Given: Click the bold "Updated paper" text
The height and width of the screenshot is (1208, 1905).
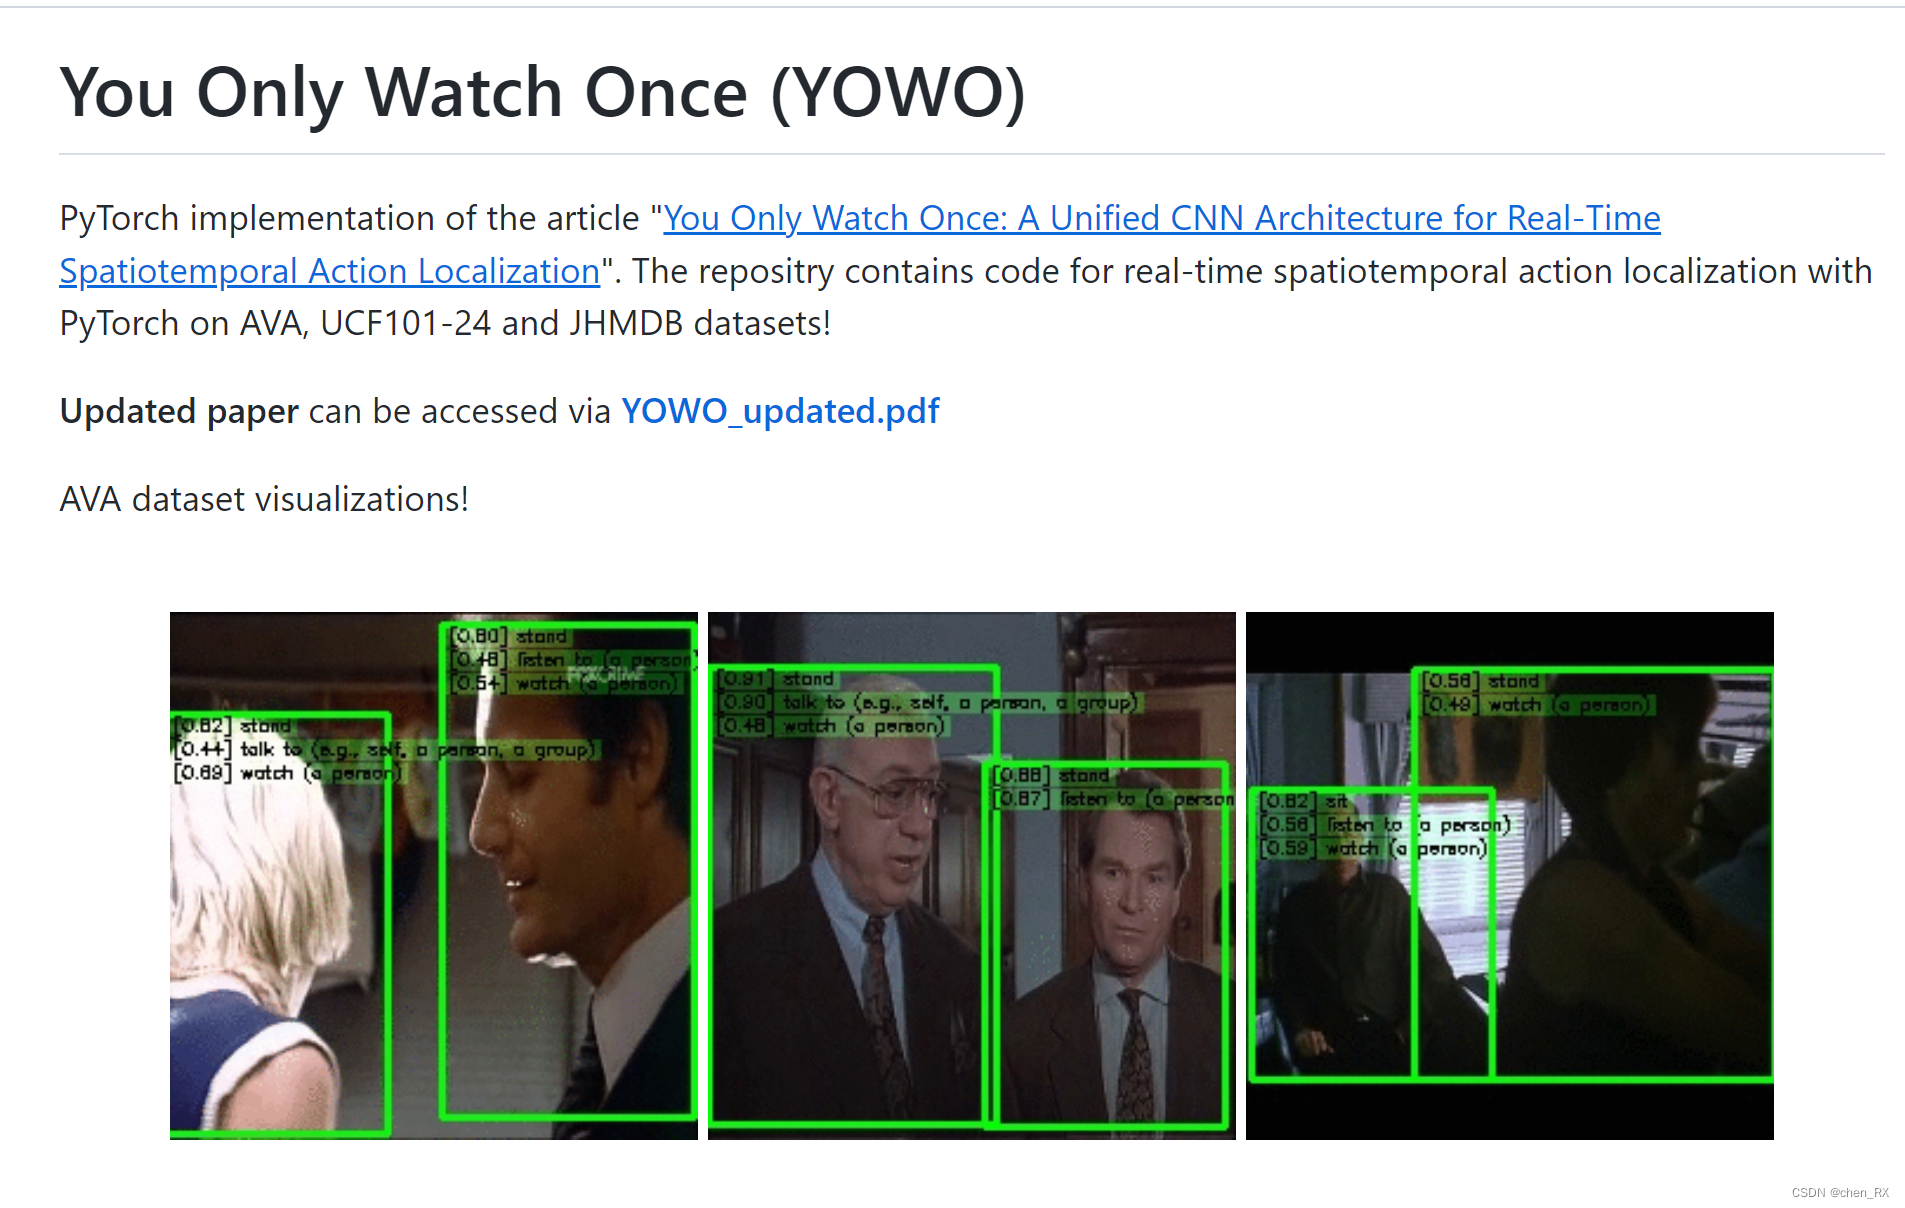Looking at the screenshot, I should tap(179, 411).
